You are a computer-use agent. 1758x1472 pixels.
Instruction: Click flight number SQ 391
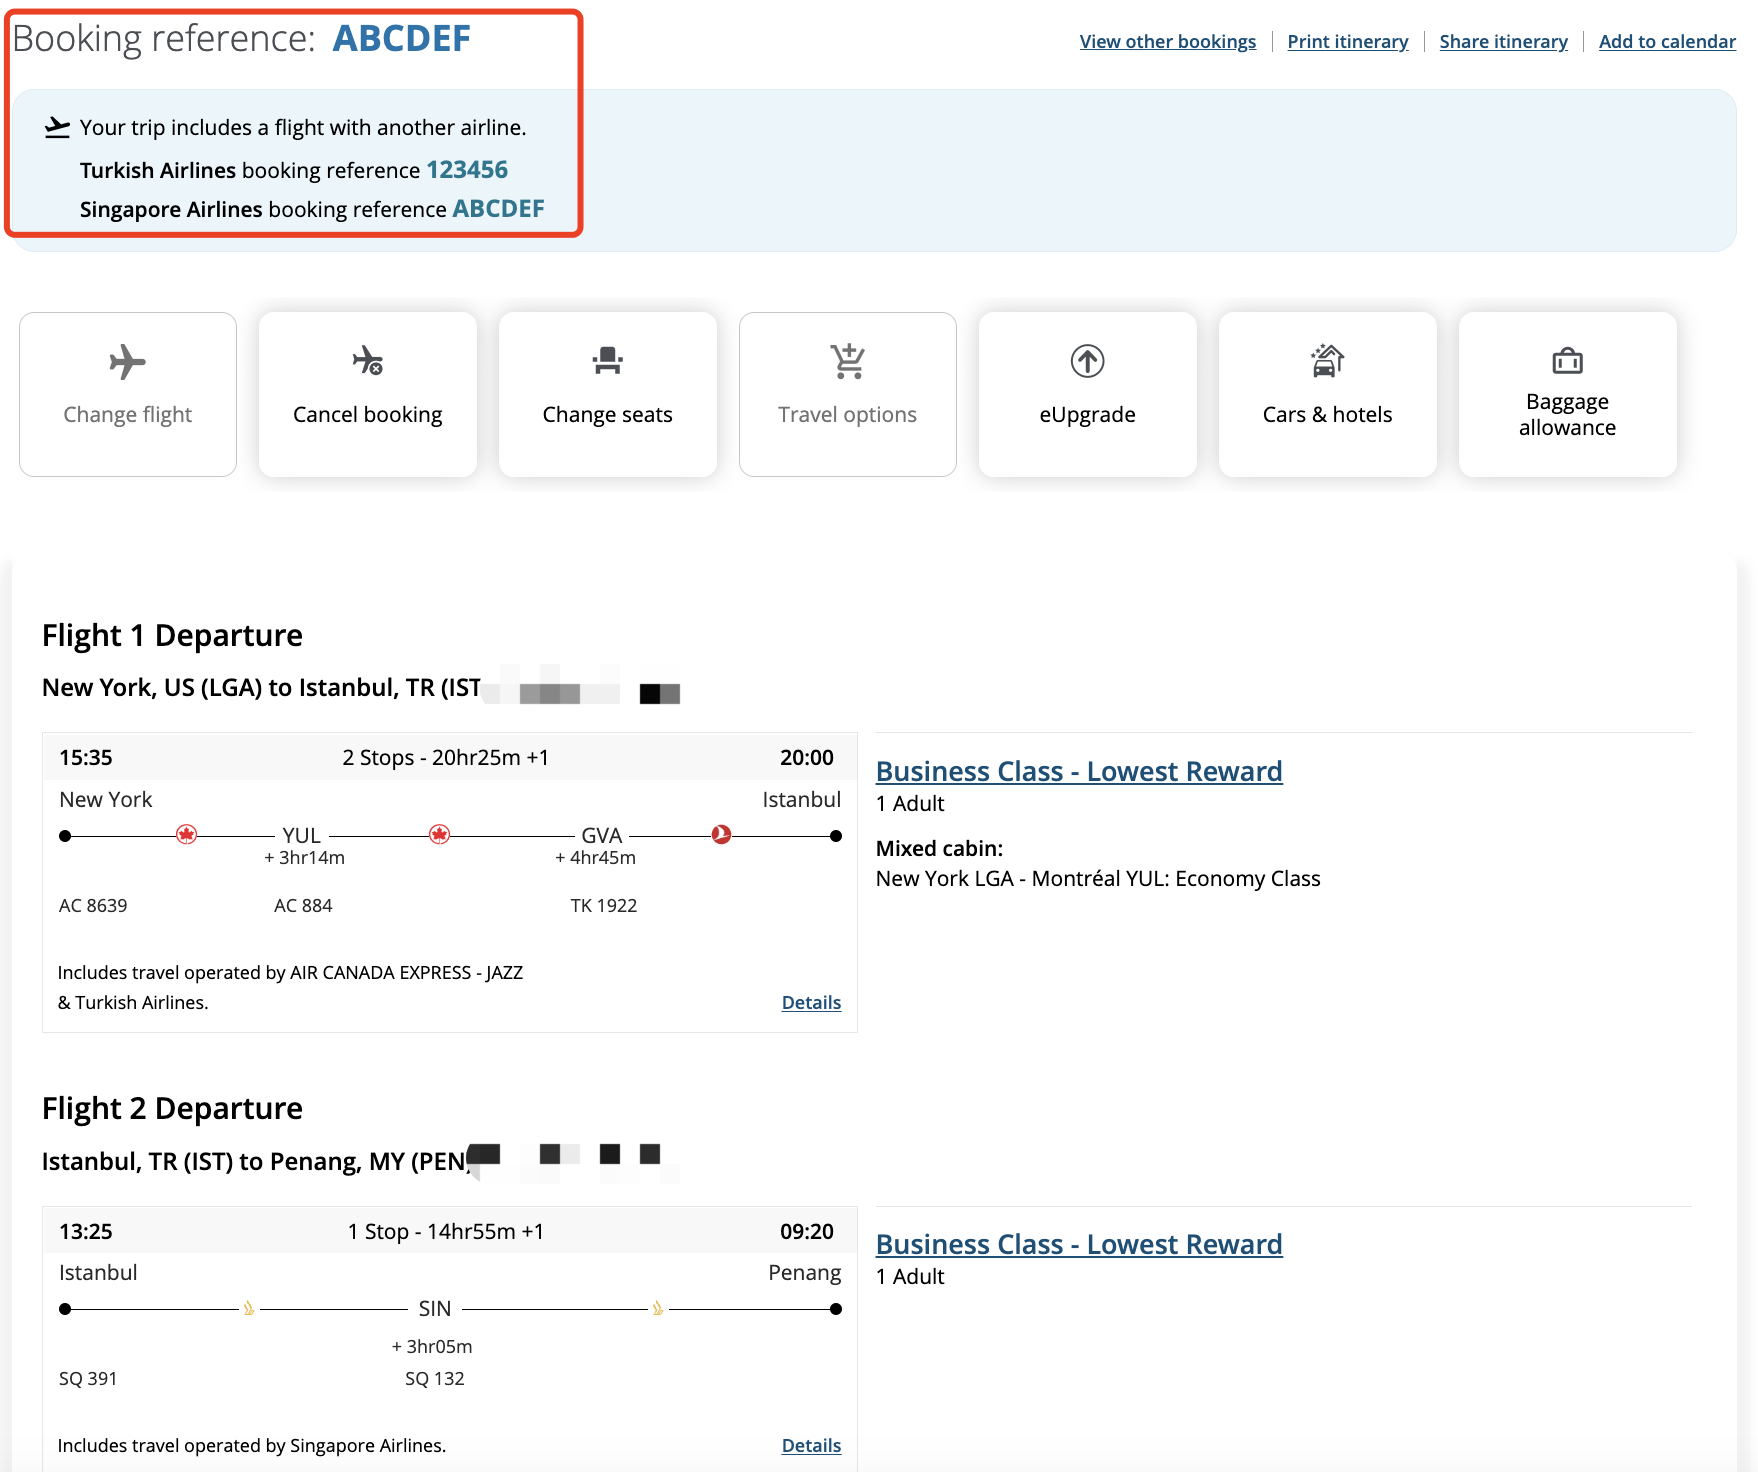pos(88,1378)
